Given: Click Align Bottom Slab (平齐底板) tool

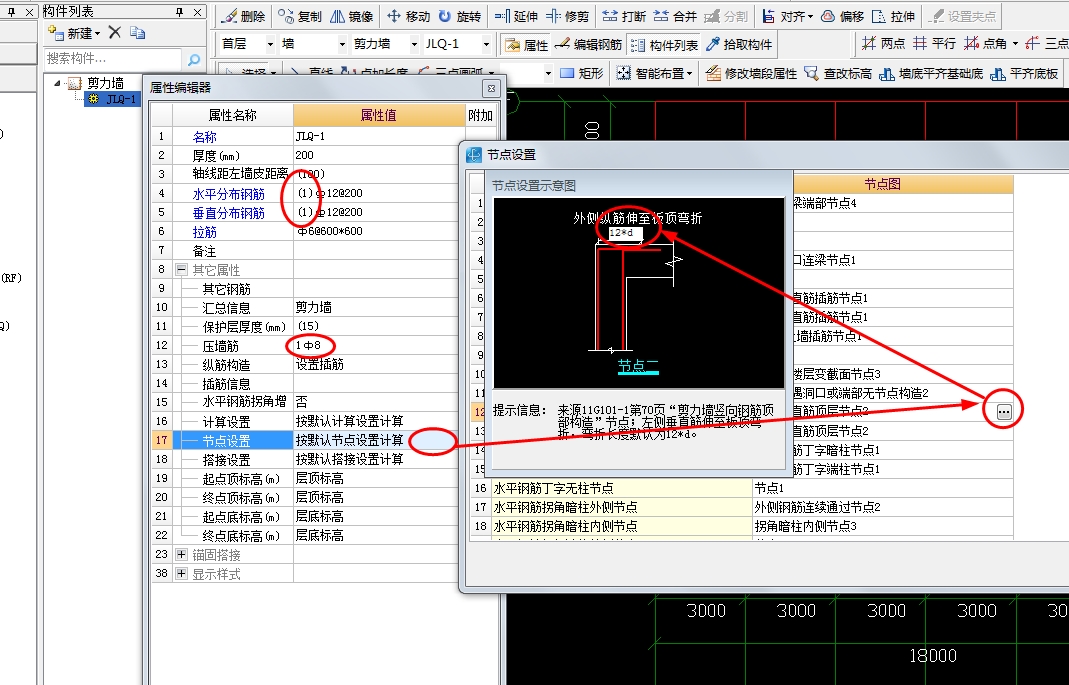Looking at the screenshot, I should [1024, 74].
